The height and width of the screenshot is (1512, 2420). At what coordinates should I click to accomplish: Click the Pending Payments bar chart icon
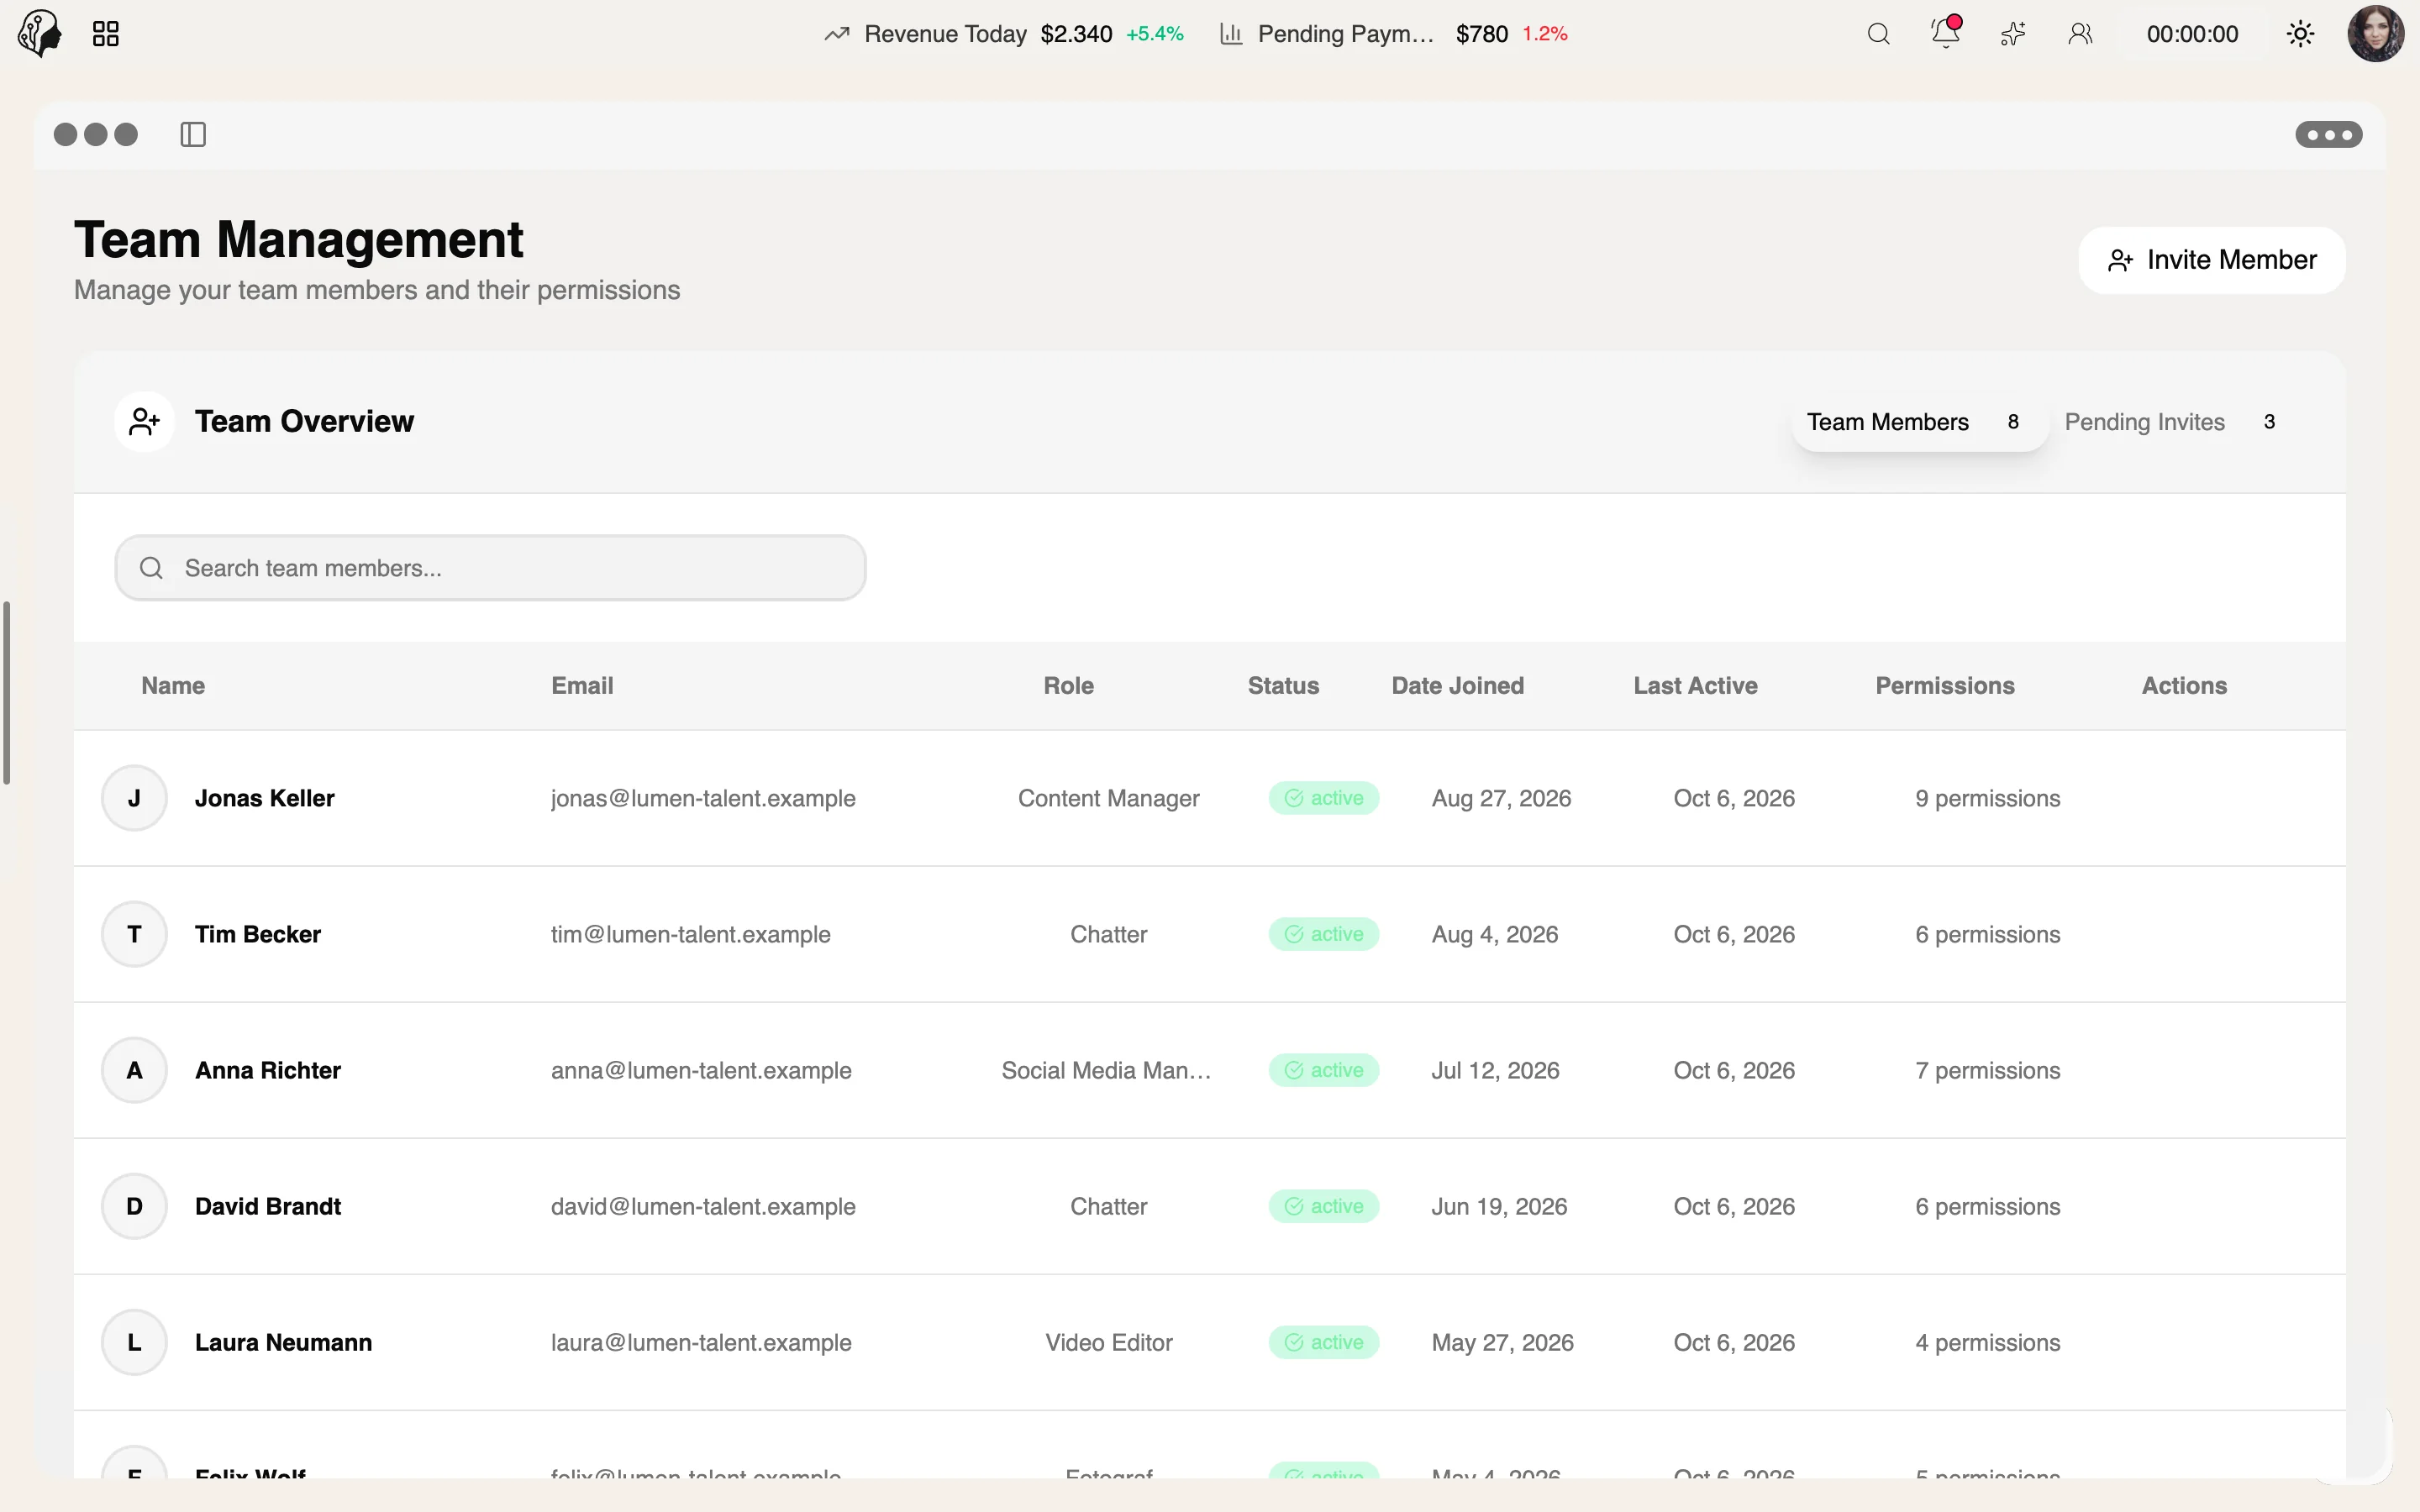pyautogui.click(x=1231, y=34)
